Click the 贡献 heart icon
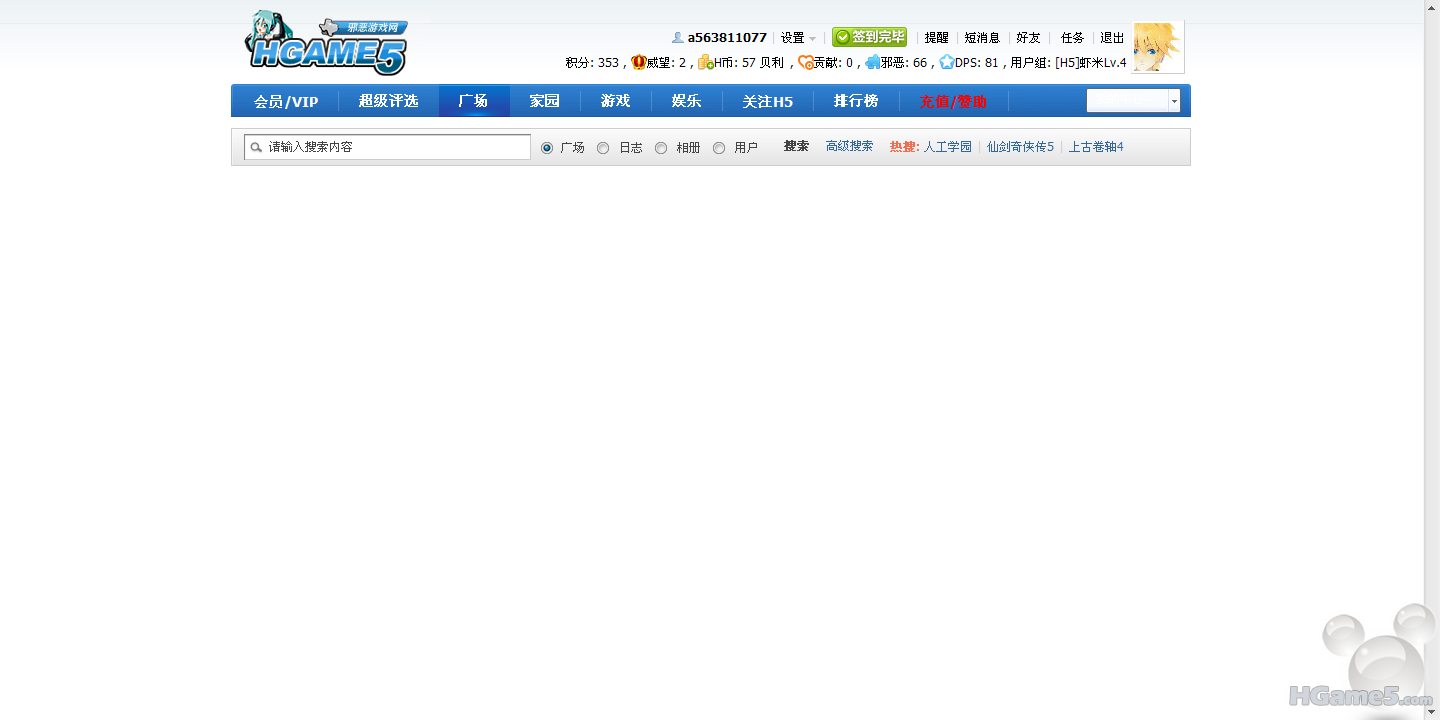This screenshot has height=720, width=1440. click(x=805, y=62)
